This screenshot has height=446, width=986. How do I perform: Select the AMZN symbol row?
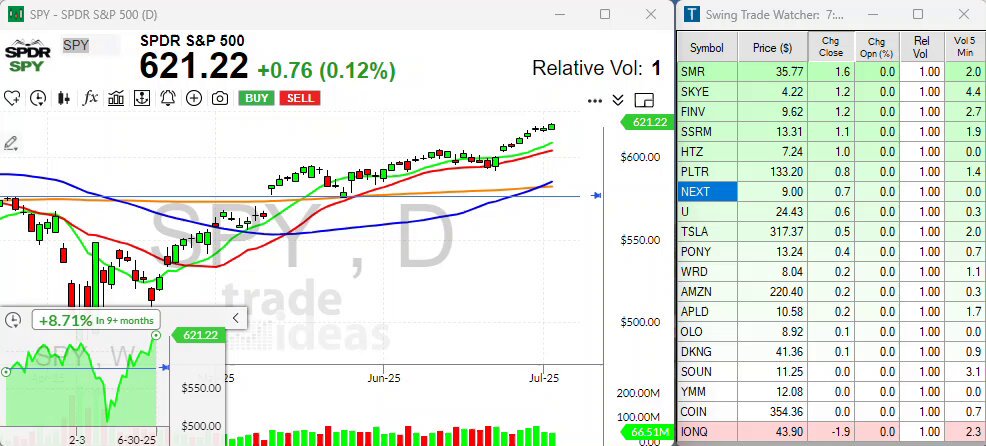(x=707, y=292)
